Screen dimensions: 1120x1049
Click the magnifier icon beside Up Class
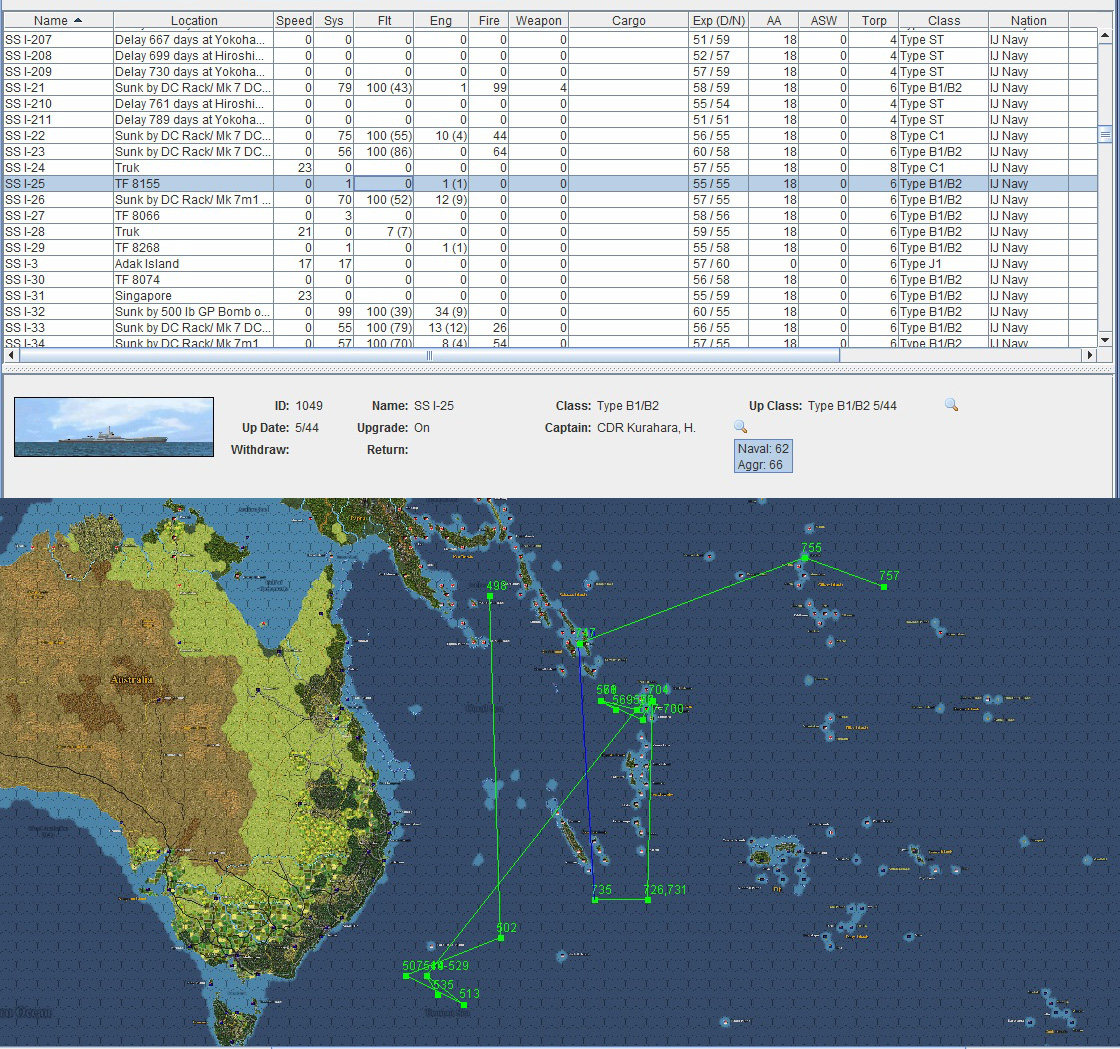(x=951, y=405)
